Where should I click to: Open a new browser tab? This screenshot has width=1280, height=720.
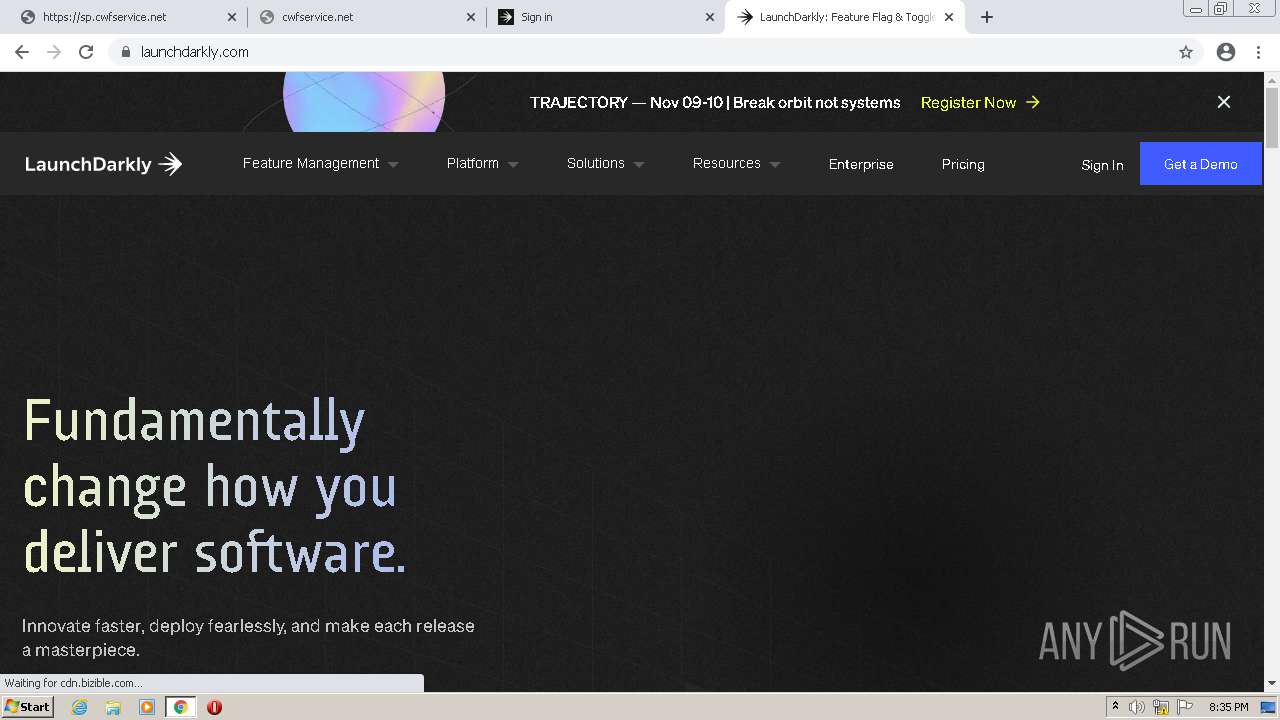click(987, 17)
